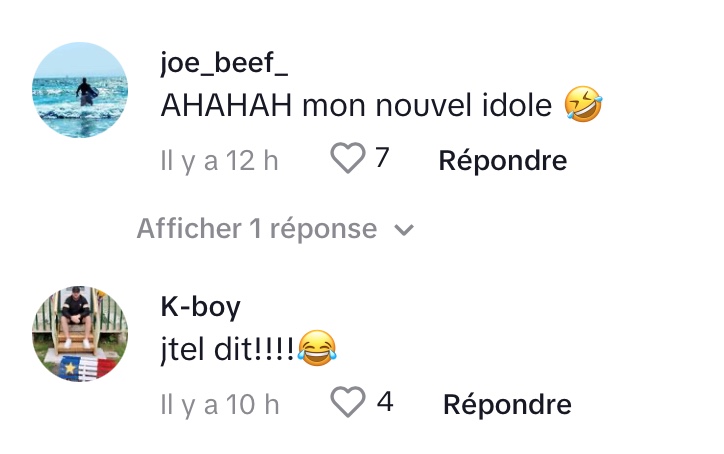Open joe_beef_'s surfer profile picture

80,90
